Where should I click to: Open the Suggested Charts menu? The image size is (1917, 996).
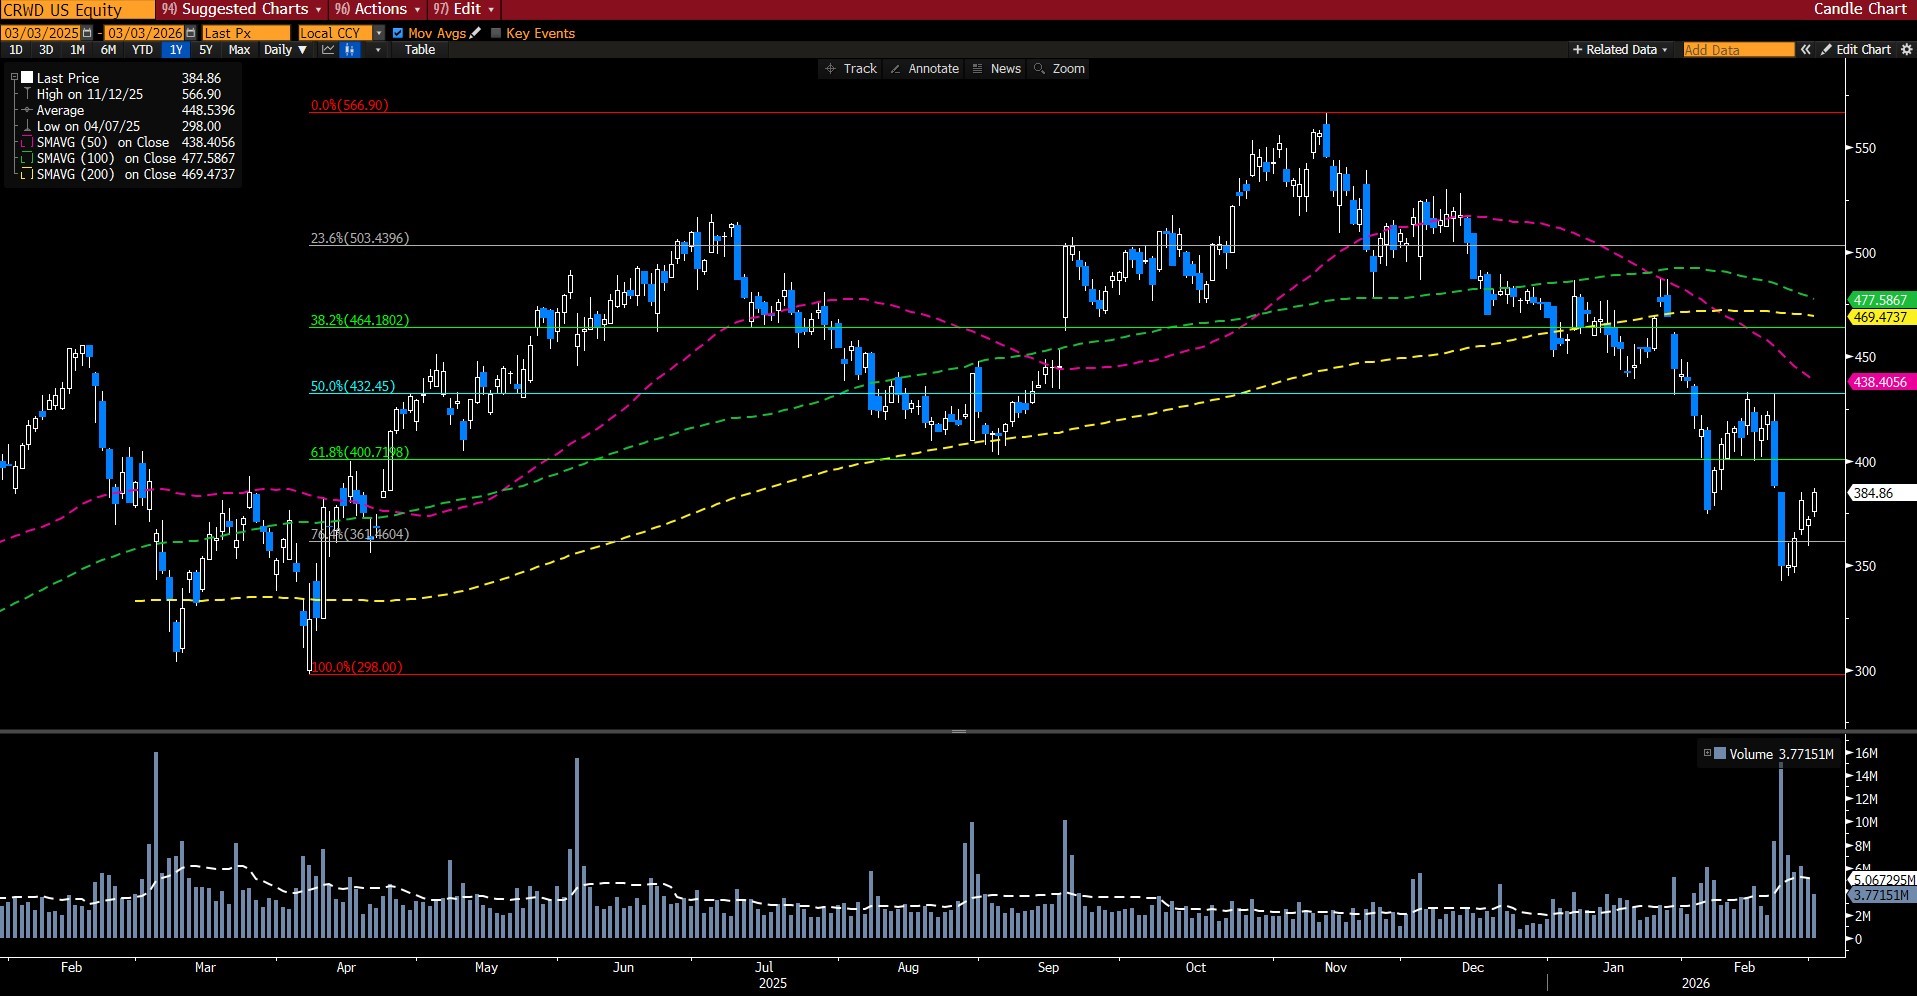[242, 9]
